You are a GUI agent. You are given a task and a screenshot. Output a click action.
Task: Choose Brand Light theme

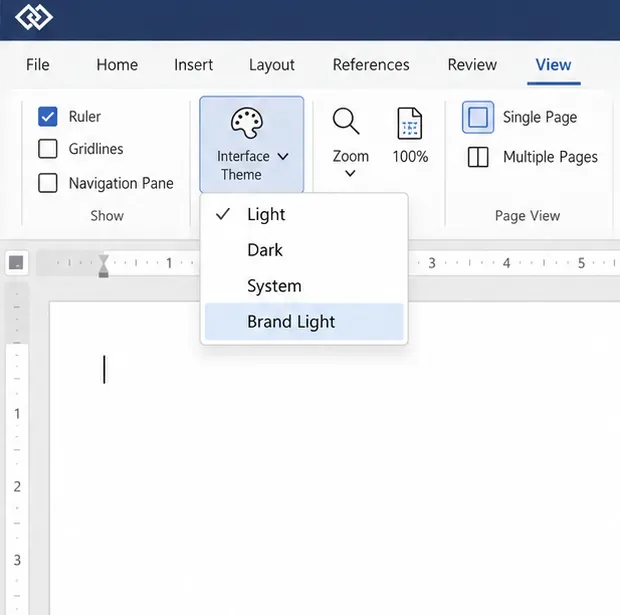click(304, 322)
